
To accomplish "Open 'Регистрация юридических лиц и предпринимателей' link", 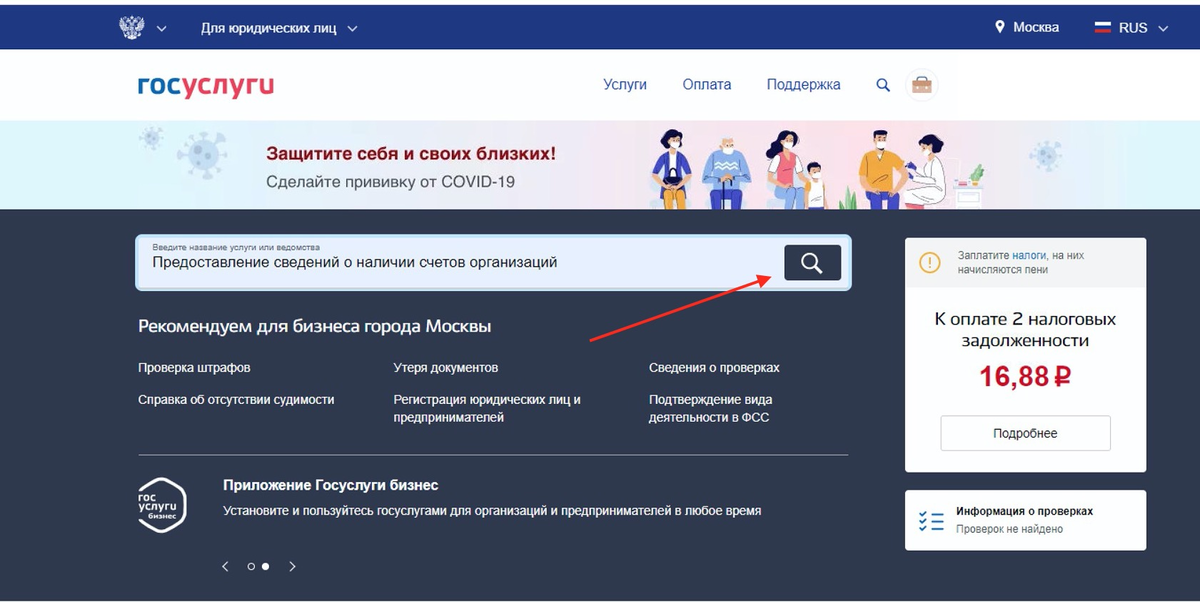I will (487, 408).
